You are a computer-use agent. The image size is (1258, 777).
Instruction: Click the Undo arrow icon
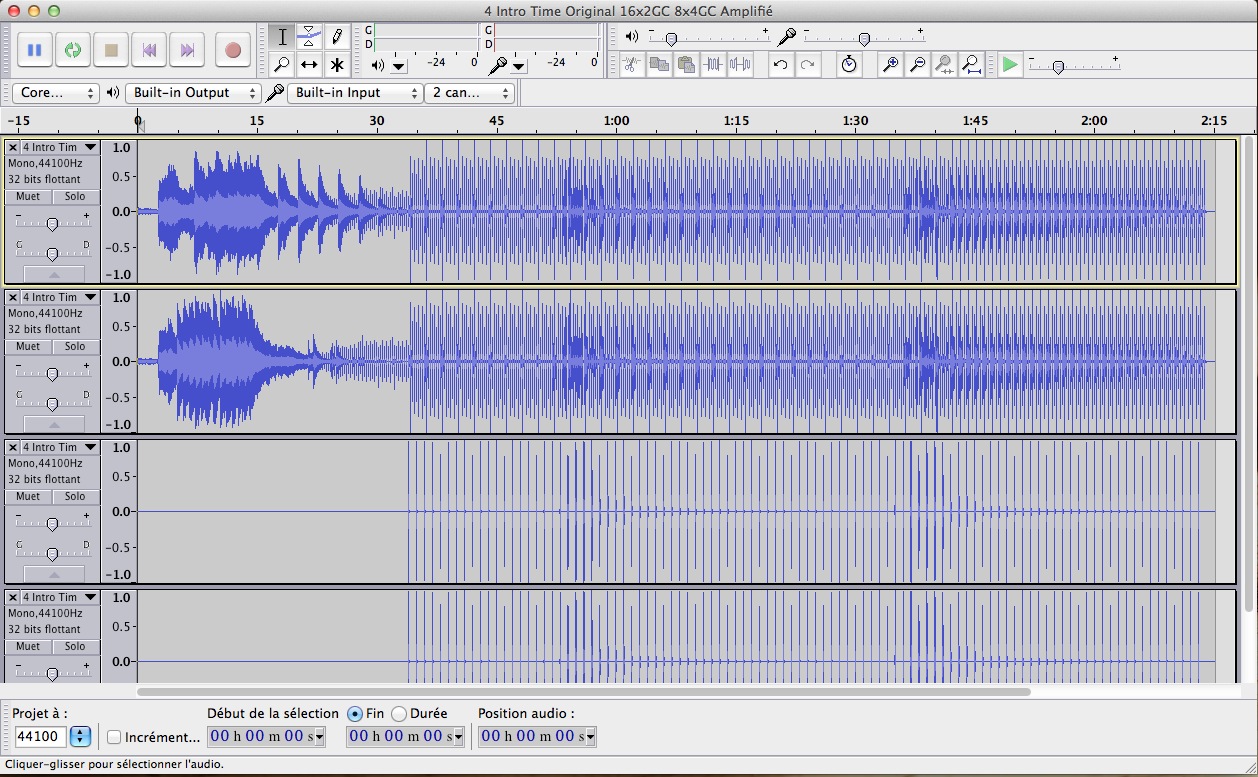point(780,65)
